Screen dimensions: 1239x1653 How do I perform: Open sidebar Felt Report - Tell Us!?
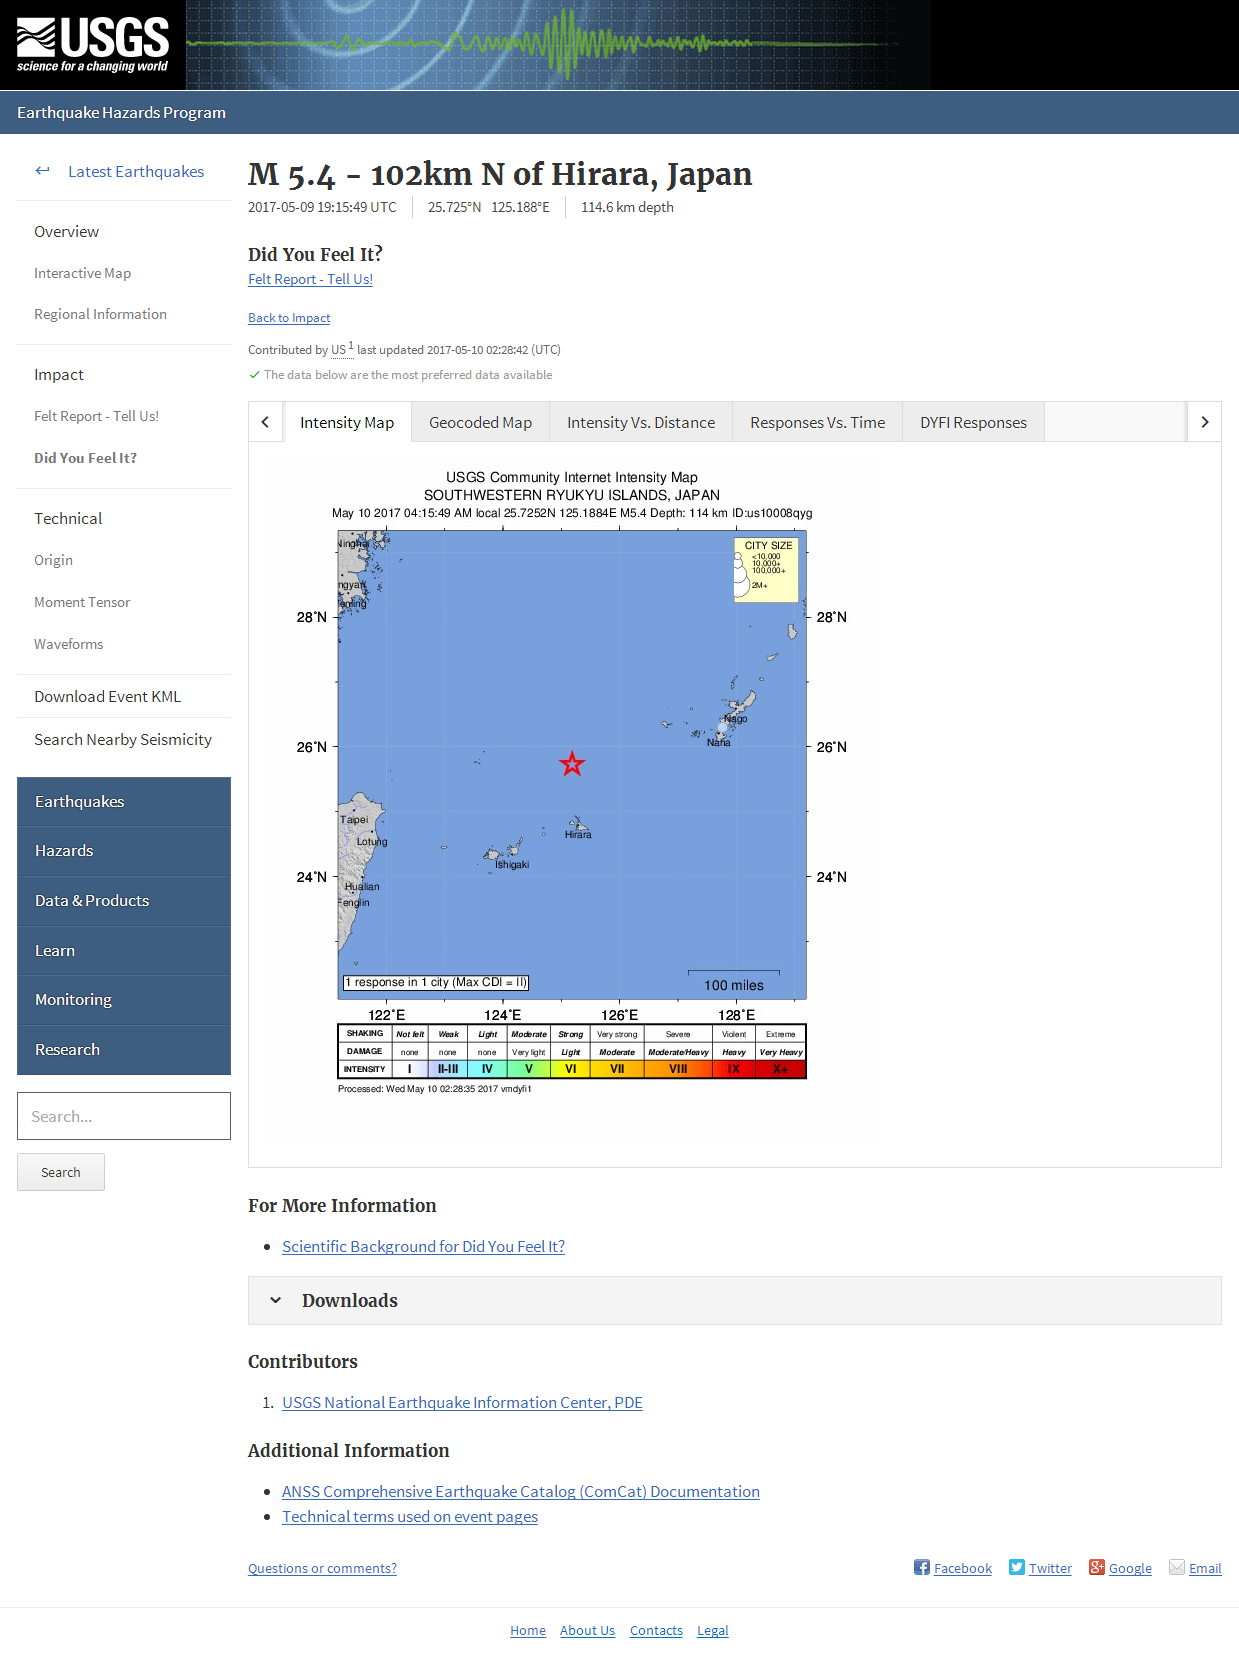(97, 416)
